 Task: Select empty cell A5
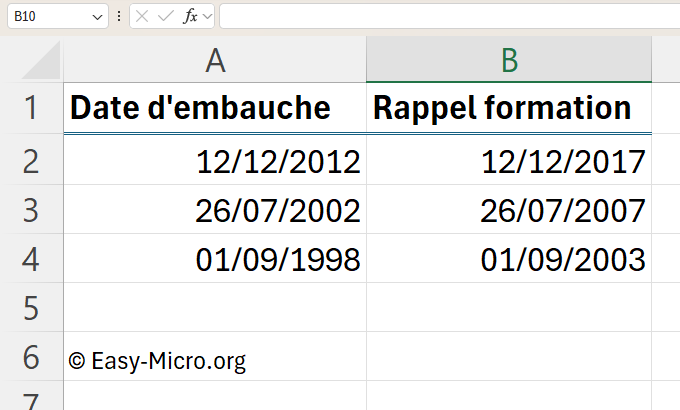215,308
